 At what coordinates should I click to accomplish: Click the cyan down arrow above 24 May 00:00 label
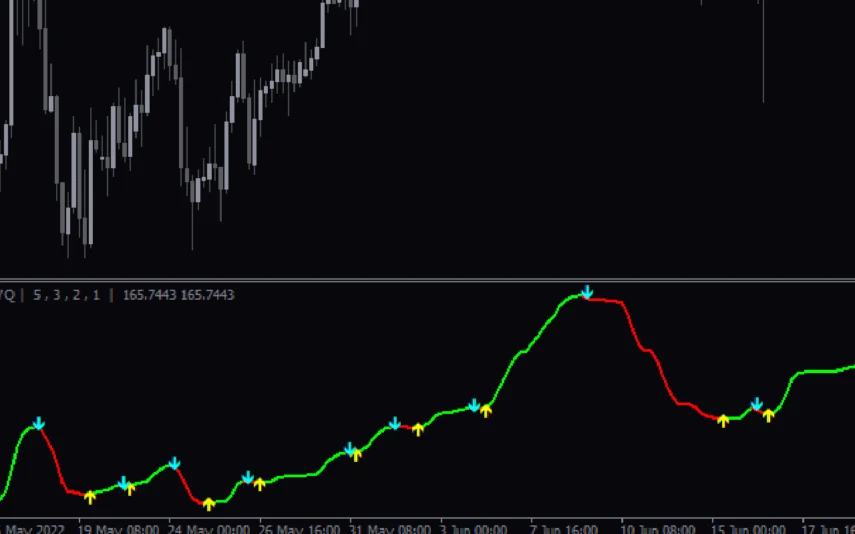[174, 462]
